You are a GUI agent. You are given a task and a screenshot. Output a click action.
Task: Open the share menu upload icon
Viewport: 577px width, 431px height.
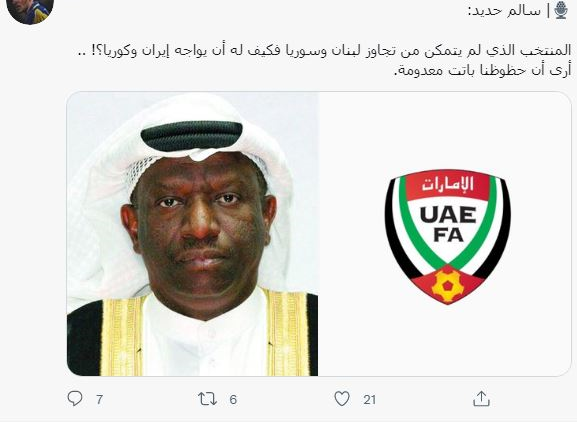coord(481,399)
